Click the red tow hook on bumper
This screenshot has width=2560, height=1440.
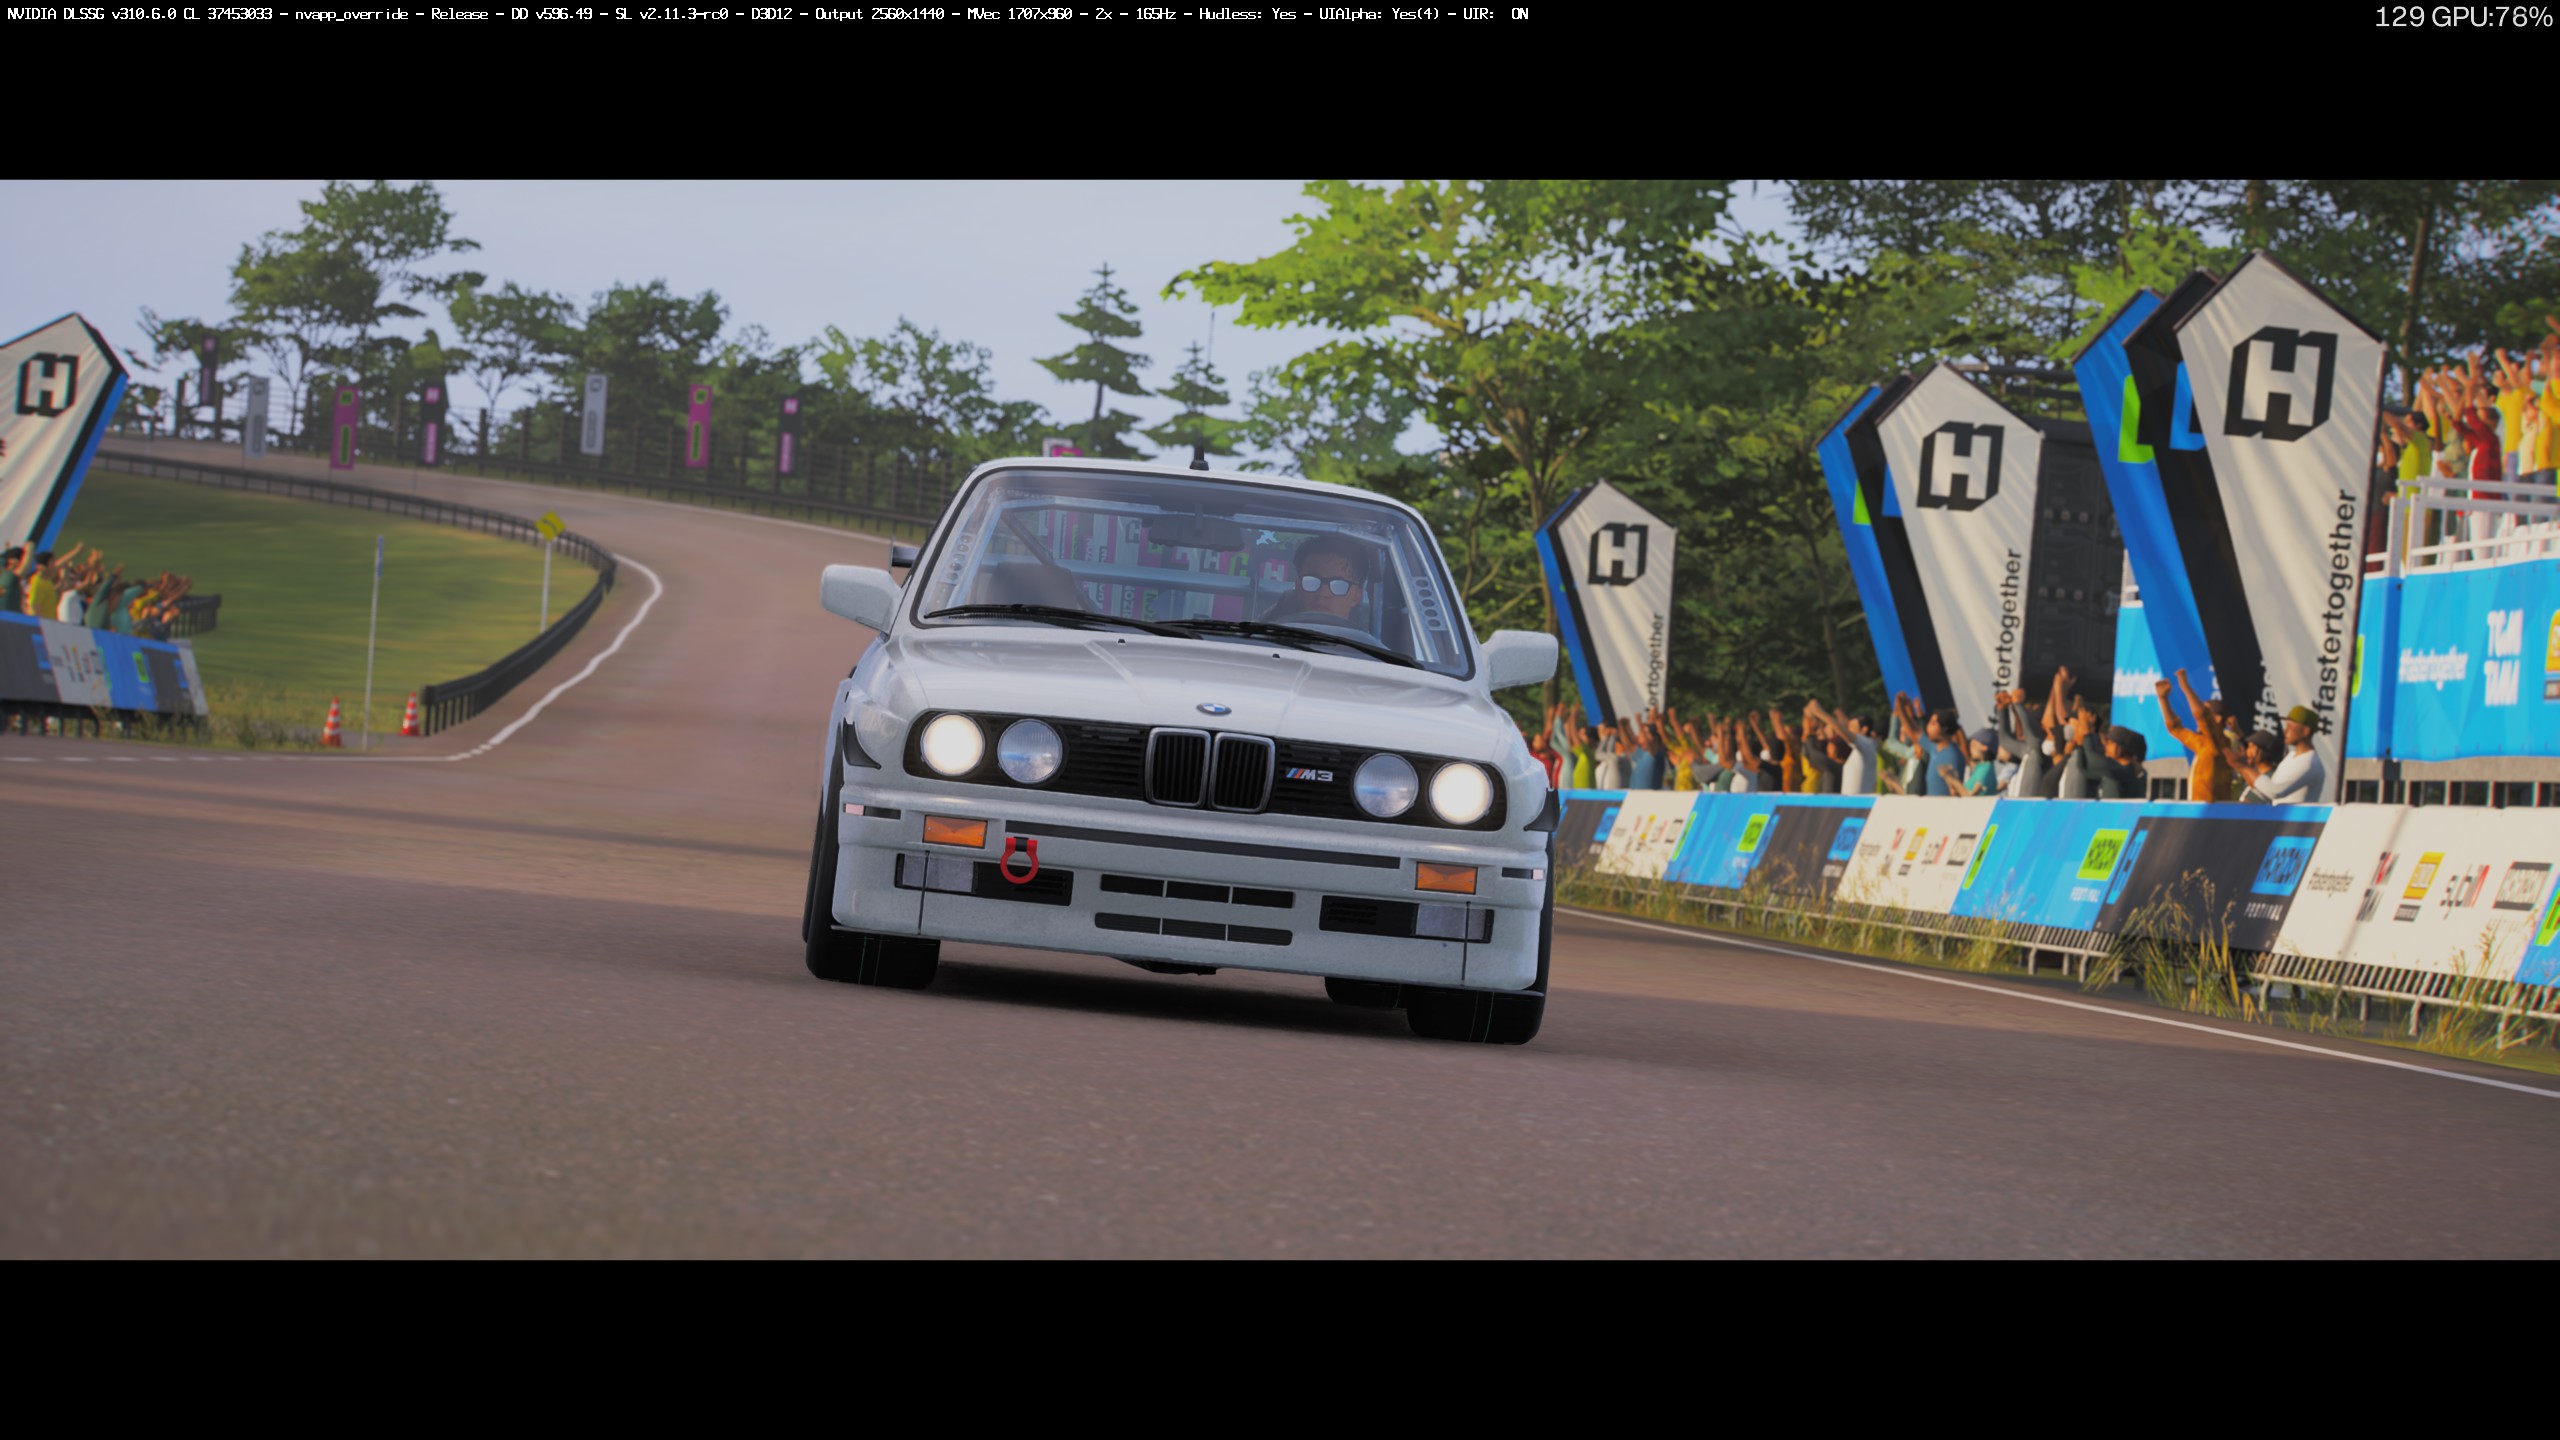tap(1019, 861)
